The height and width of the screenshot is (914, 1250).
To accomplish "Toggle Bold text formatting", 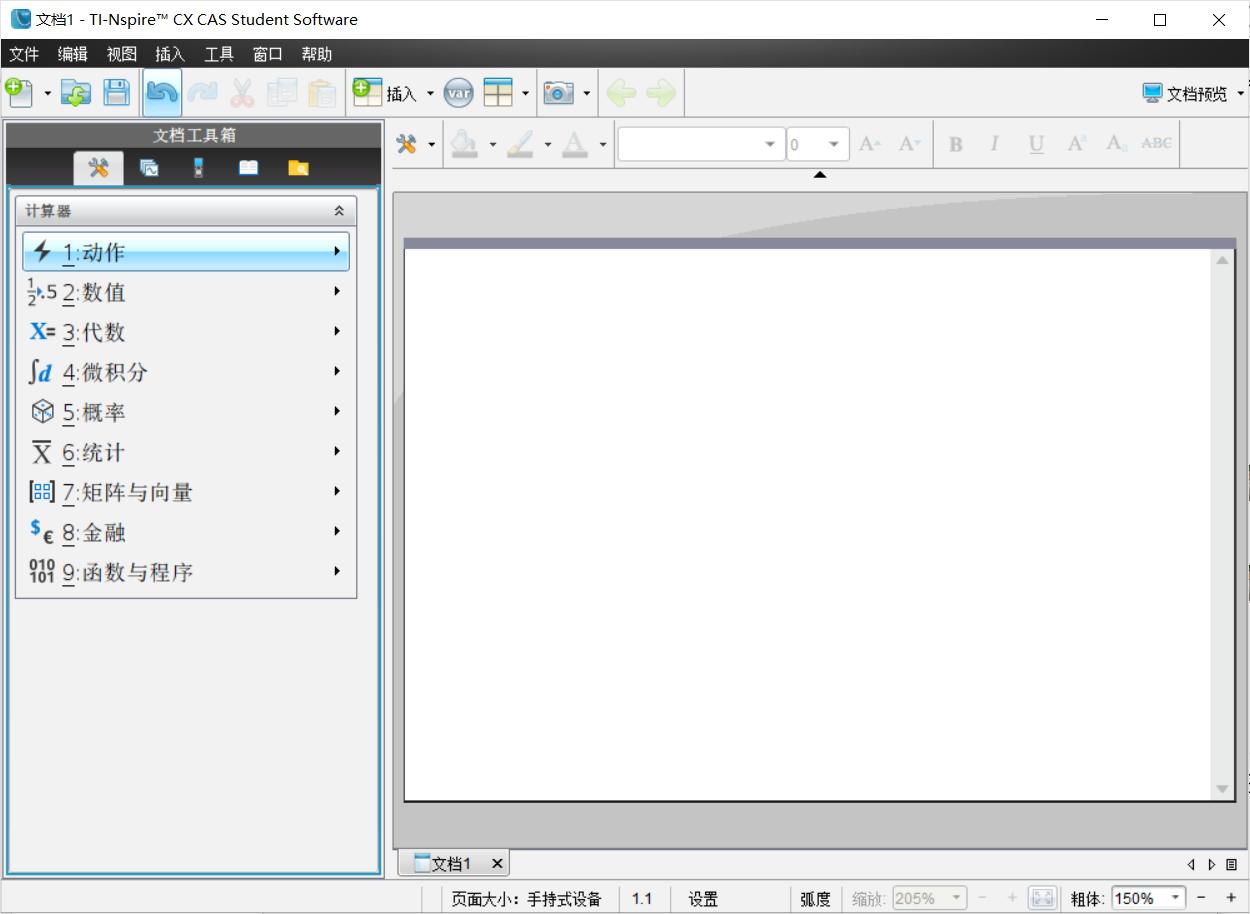I will [x=956, y=144].
